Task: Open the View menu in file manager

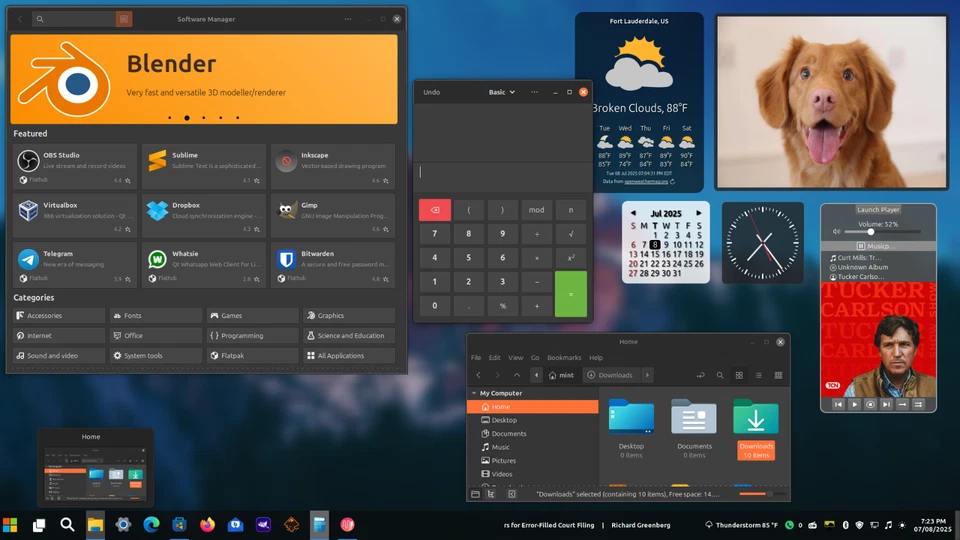Action: coord(516,357)
